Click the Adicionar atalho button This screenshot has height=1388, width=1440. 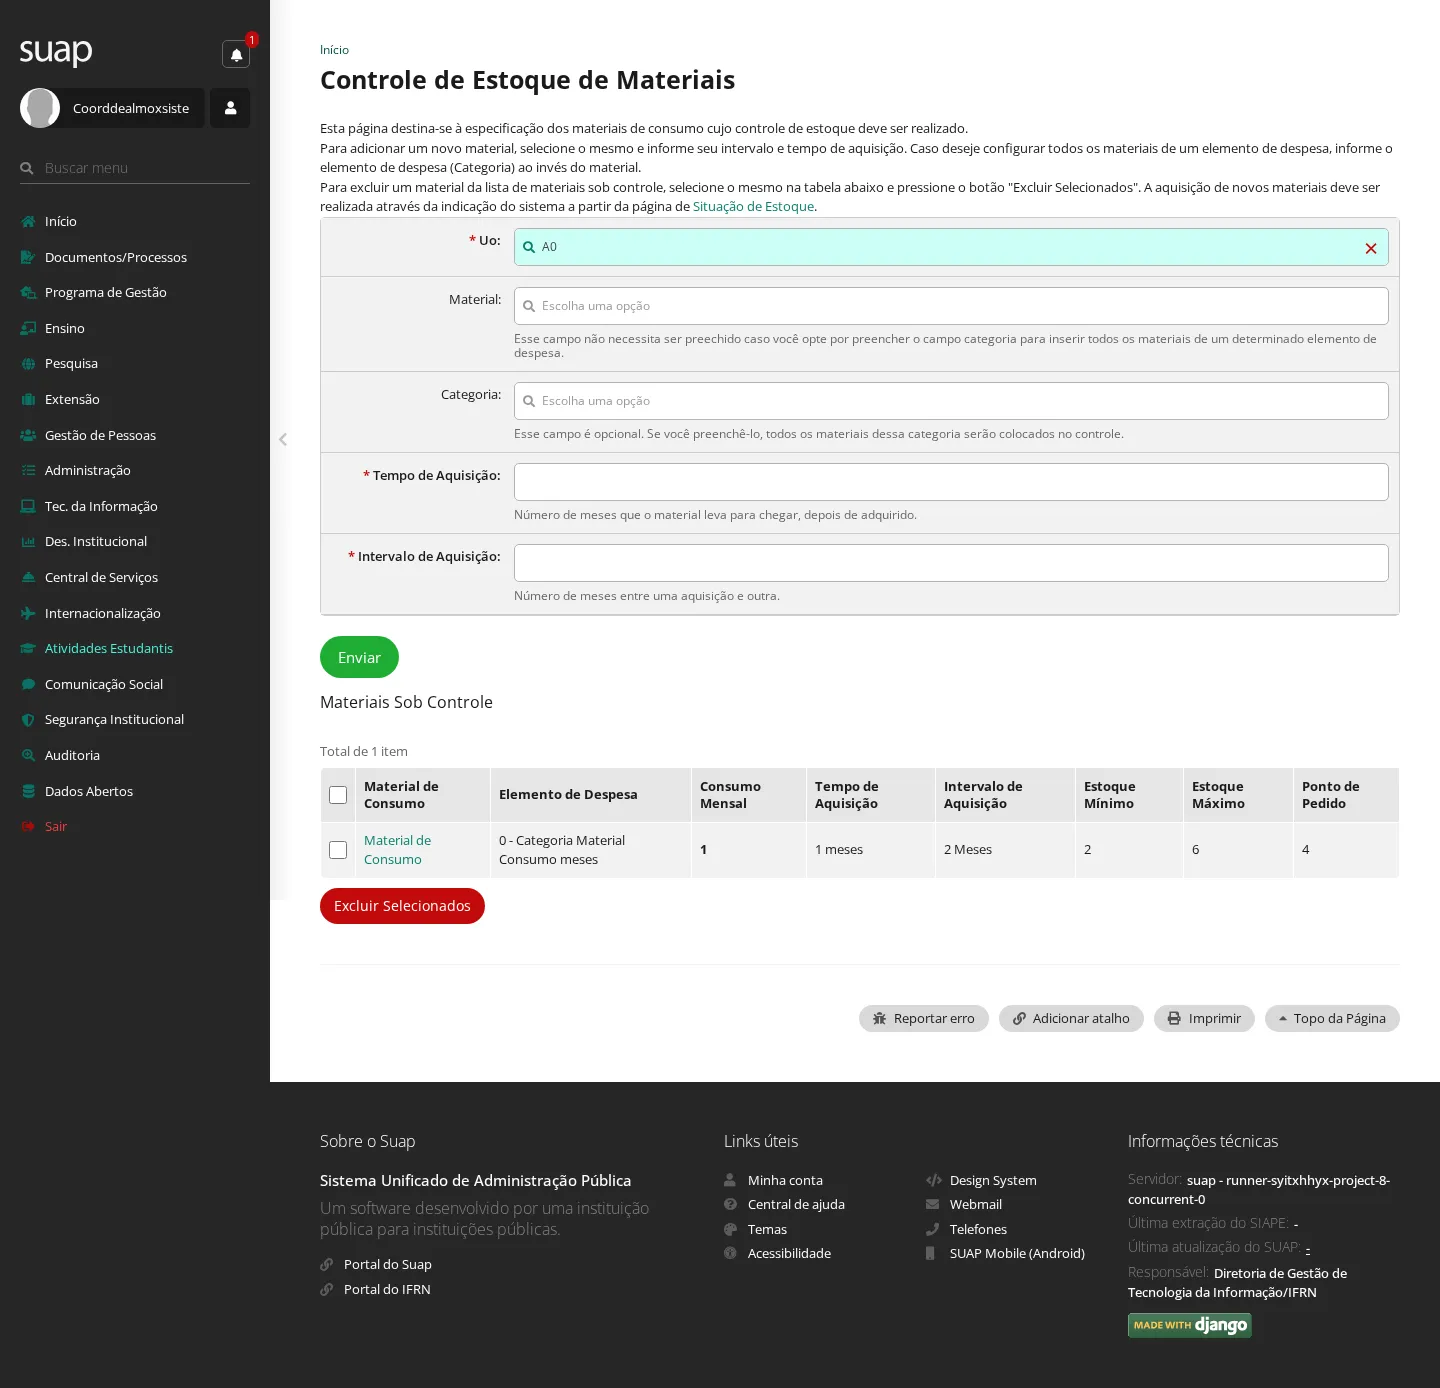coord(1071,1018)
